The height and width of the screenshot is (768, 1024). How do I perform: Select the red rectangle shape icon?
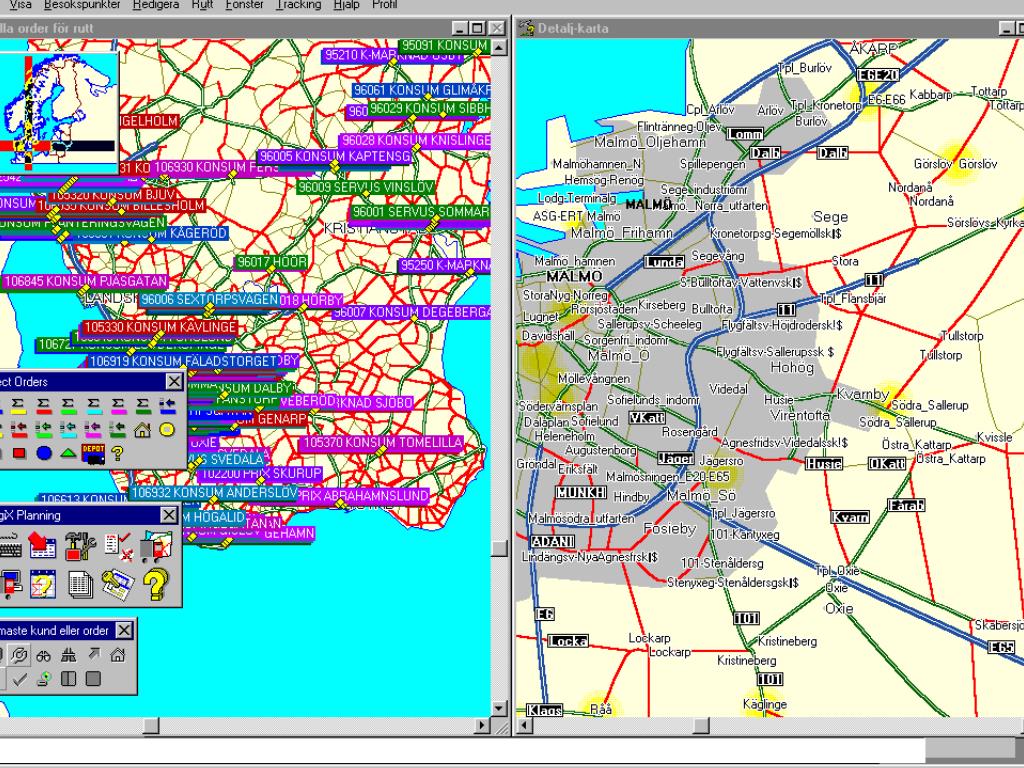pyautogui.click(x=19, y=453)
